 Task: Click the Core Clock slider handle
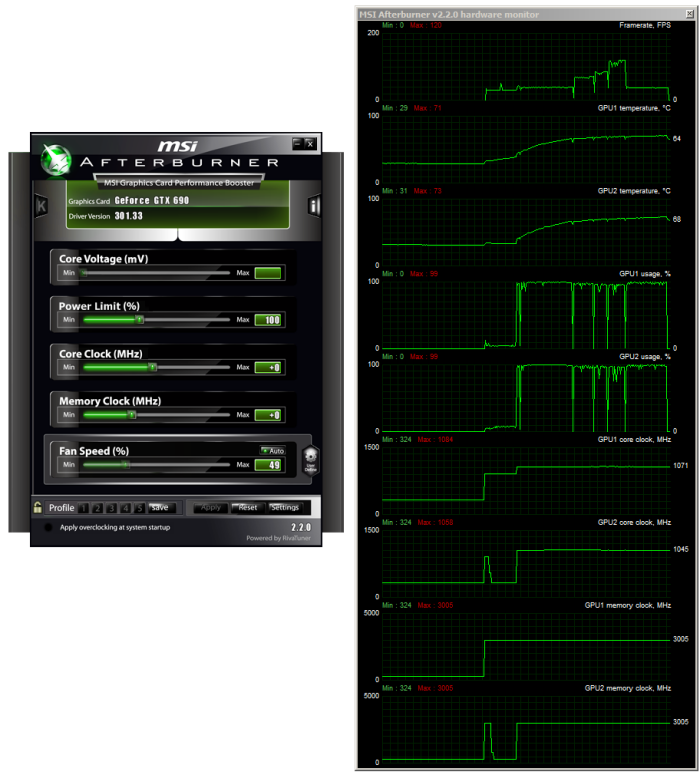[x=153, y=367]
